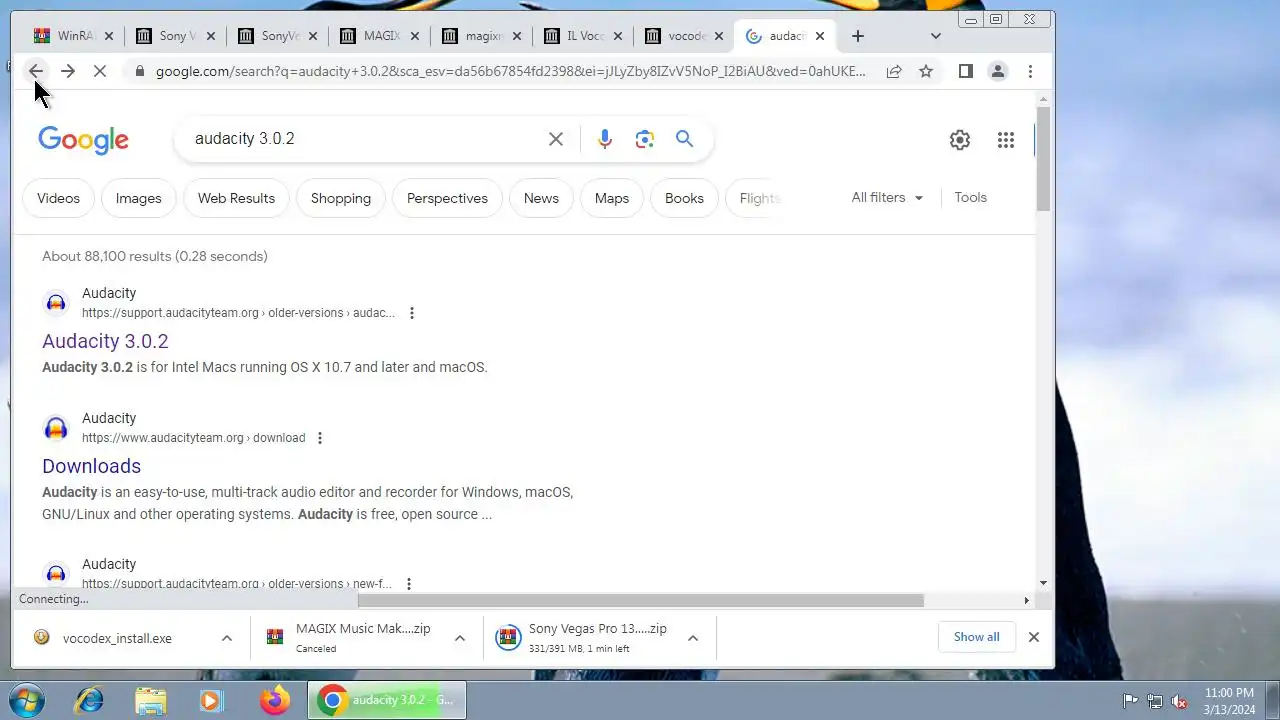Open Windows Explorer from taskbar
This screenshot has width=1280, height=720.
[x=150, y=700]
